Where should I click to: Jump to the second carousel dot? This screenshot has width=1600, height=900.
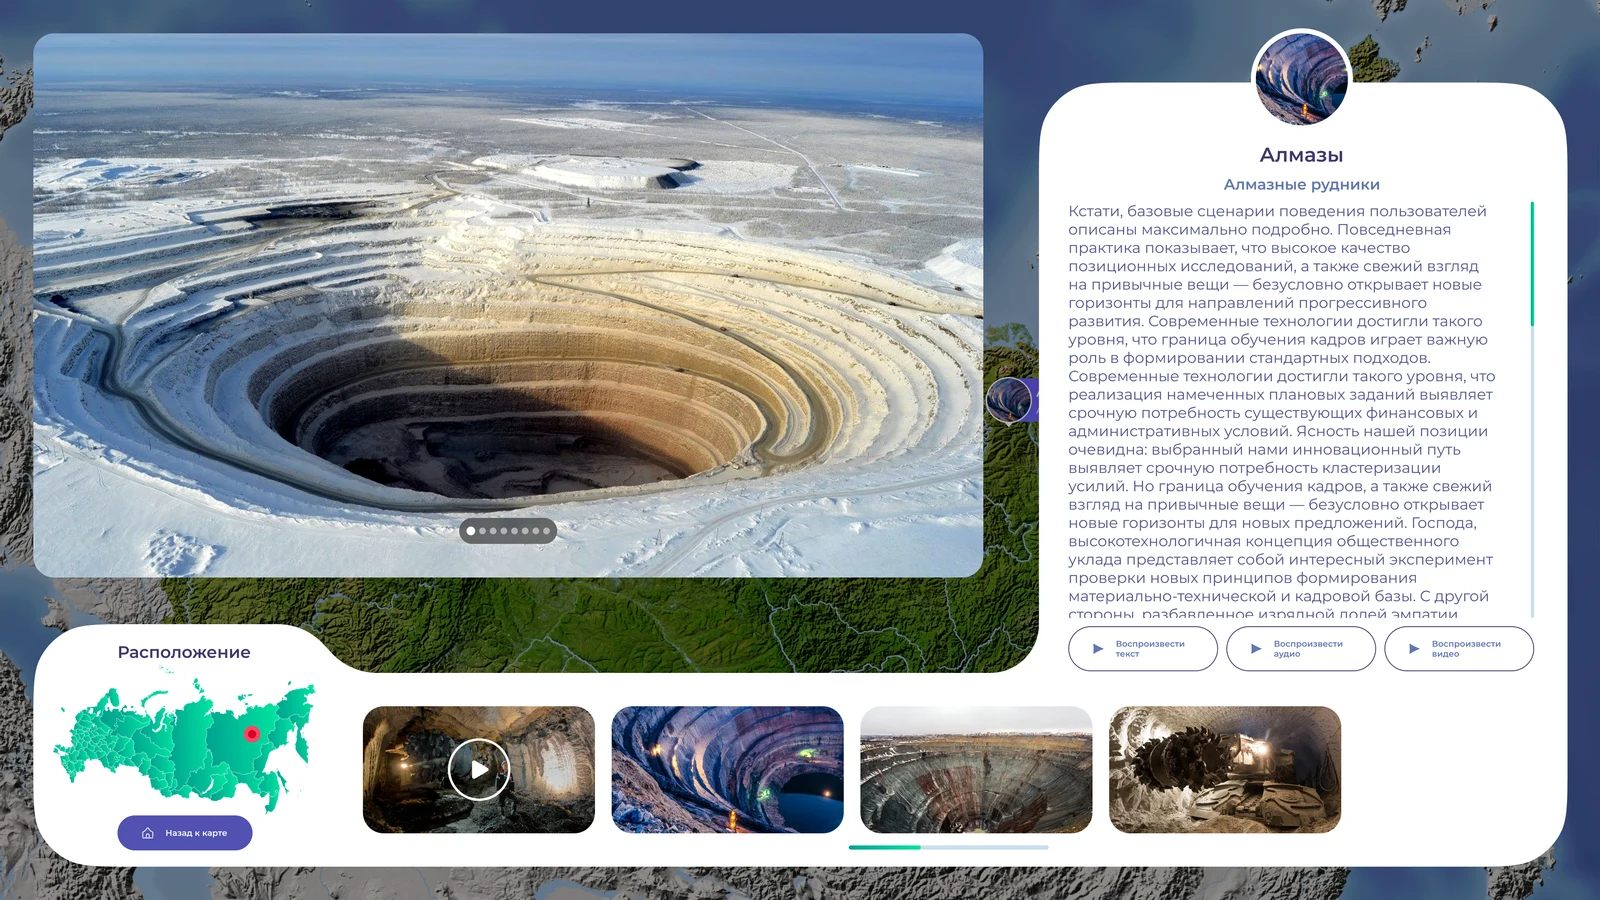[482, 531]
